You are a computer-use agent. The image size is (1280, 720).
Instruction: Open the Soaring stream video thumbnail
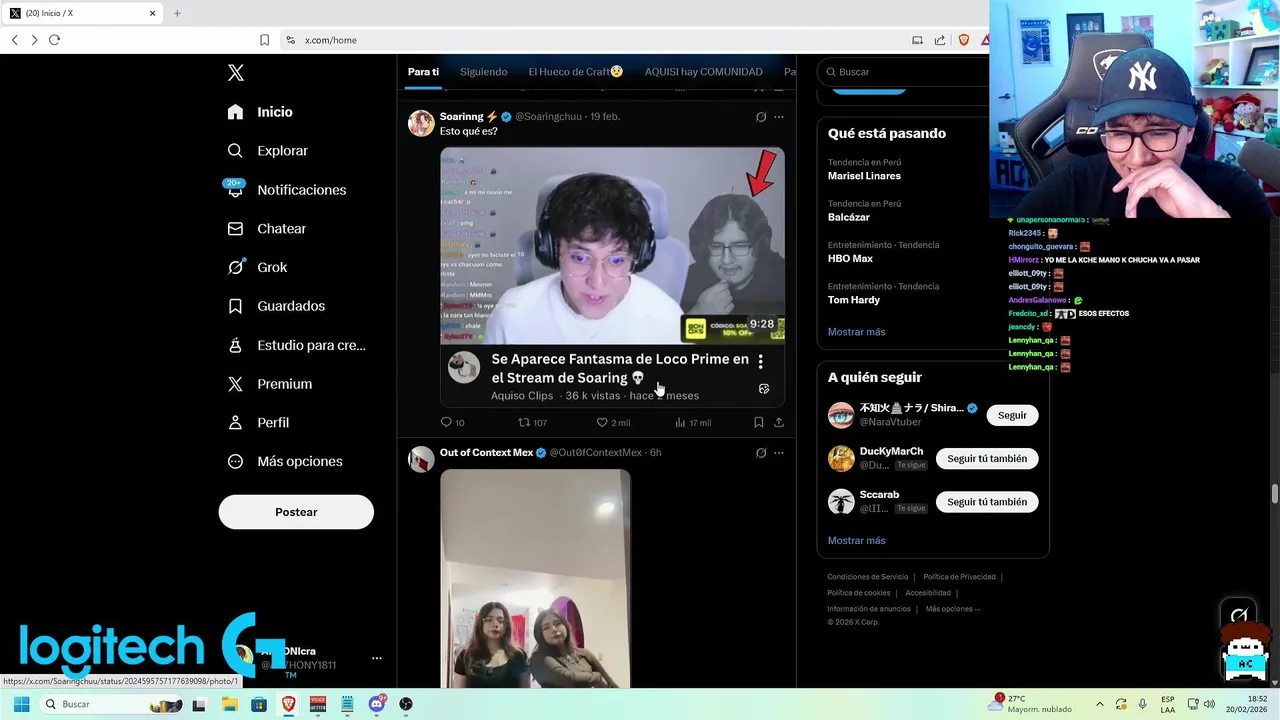coord(612,246)
